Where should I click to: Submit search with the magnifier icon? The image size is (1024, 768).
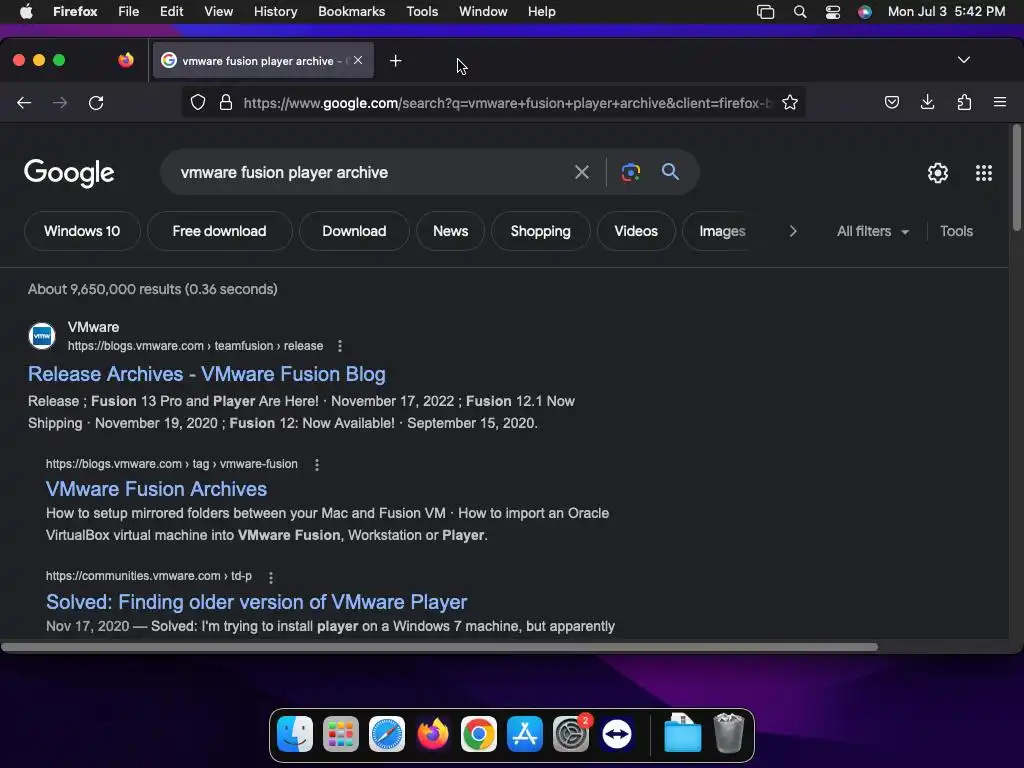click(670, 172)
